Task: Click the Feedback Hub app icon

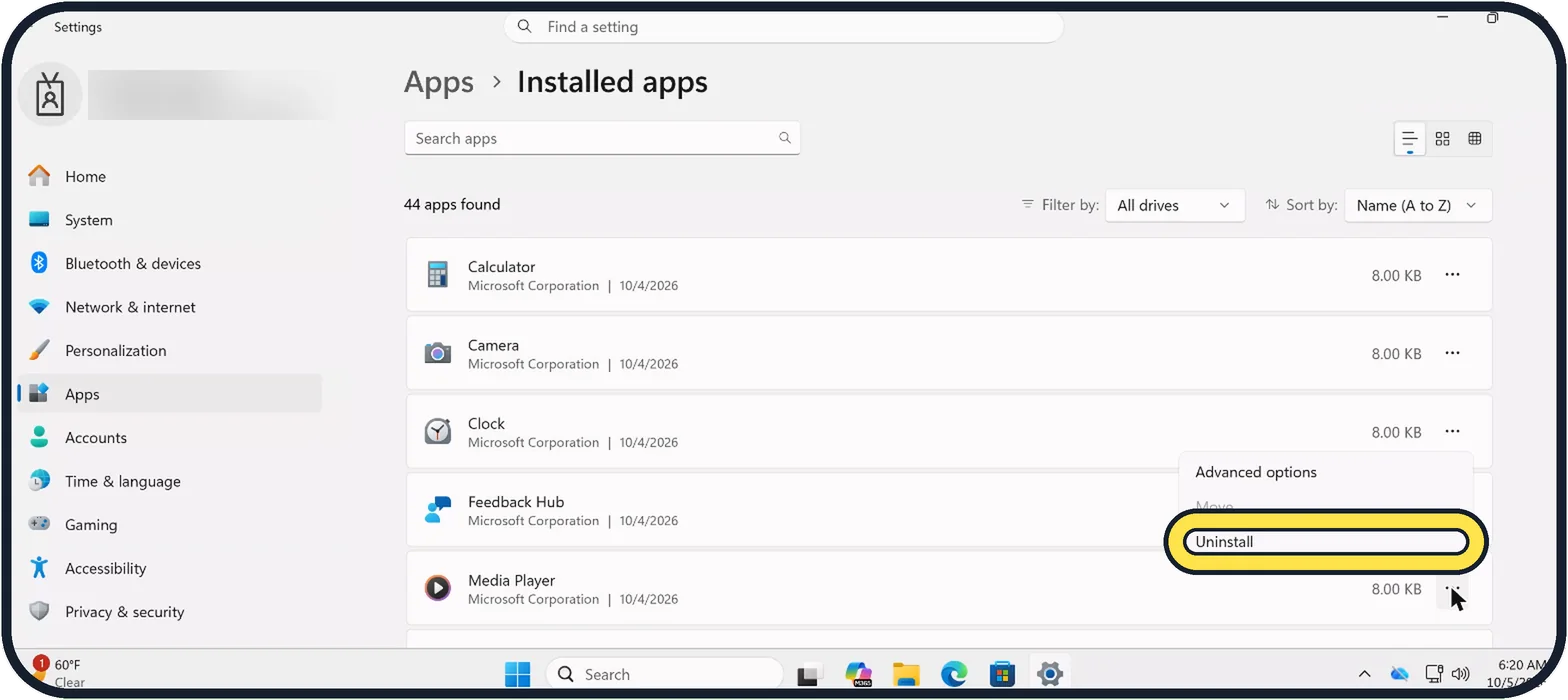Action: (x=437, y=510)
